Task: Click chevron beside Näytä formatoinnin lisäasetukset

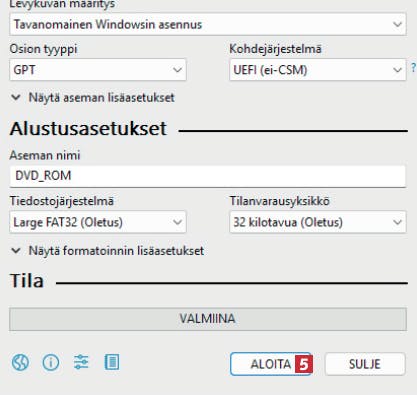Action: click(x=16, y=251)
